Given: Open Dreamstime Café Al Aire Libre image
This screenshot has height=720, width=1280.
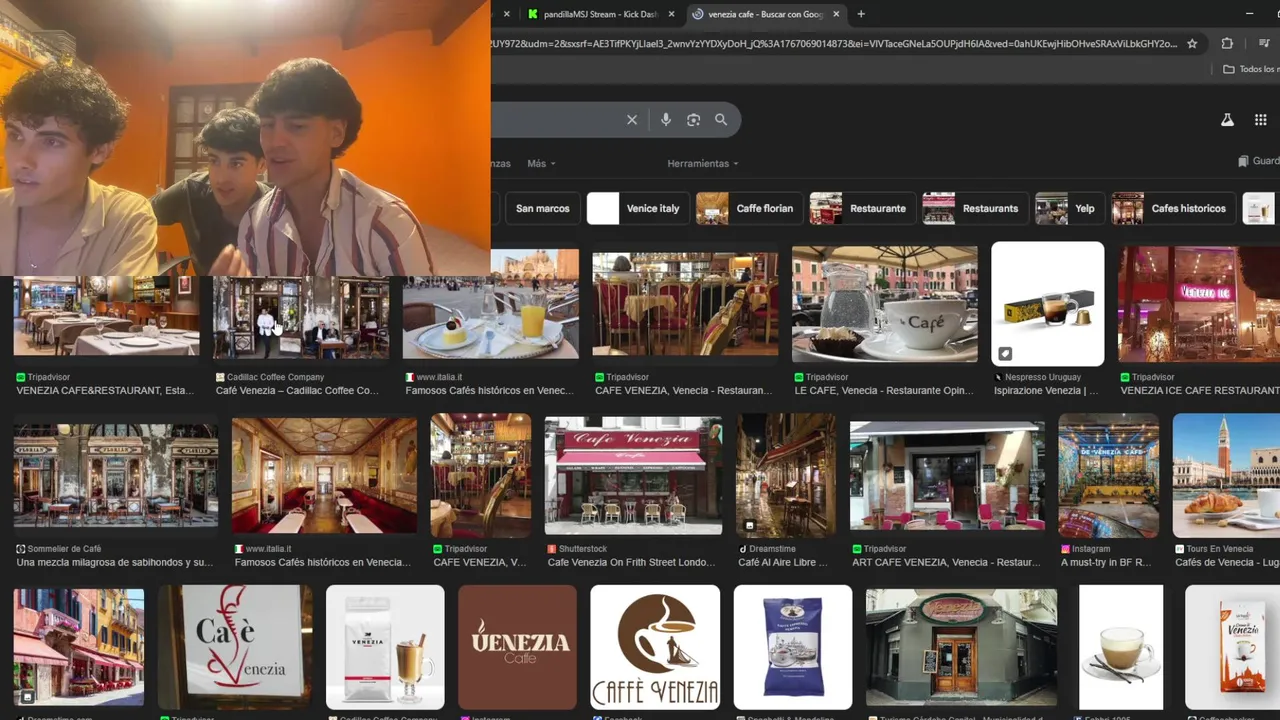Looking at the screenshot, I should click(x=786, y=476).
